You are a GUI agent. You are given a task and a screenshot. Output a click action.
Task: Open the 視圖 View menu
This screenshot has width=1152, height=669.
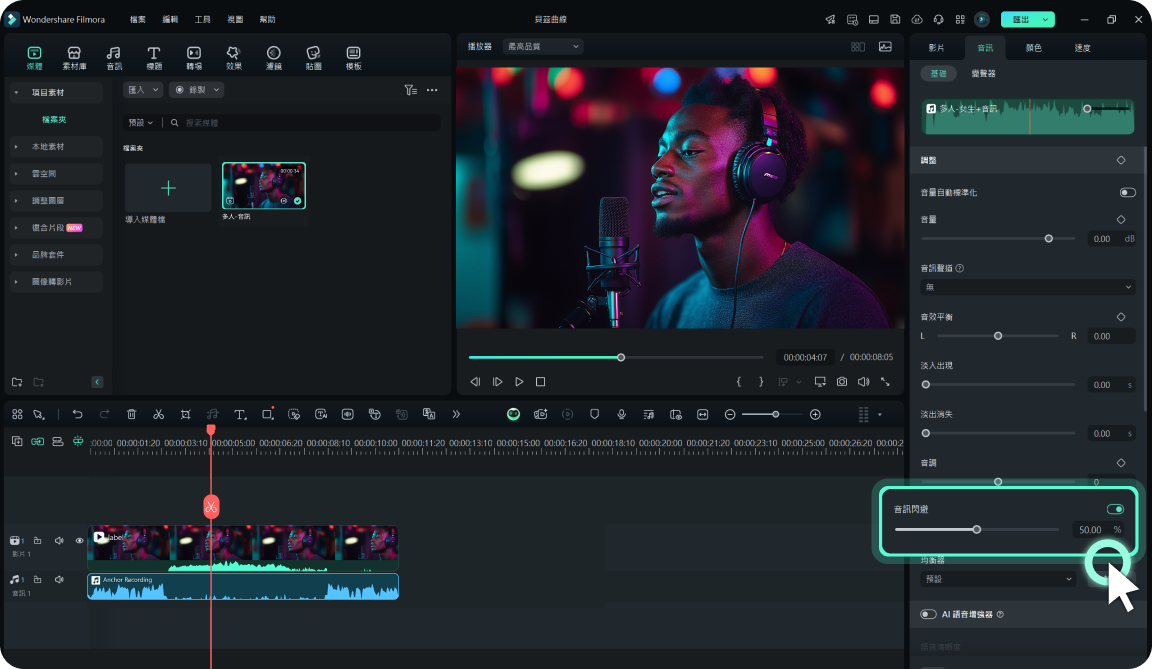point(234,20)
